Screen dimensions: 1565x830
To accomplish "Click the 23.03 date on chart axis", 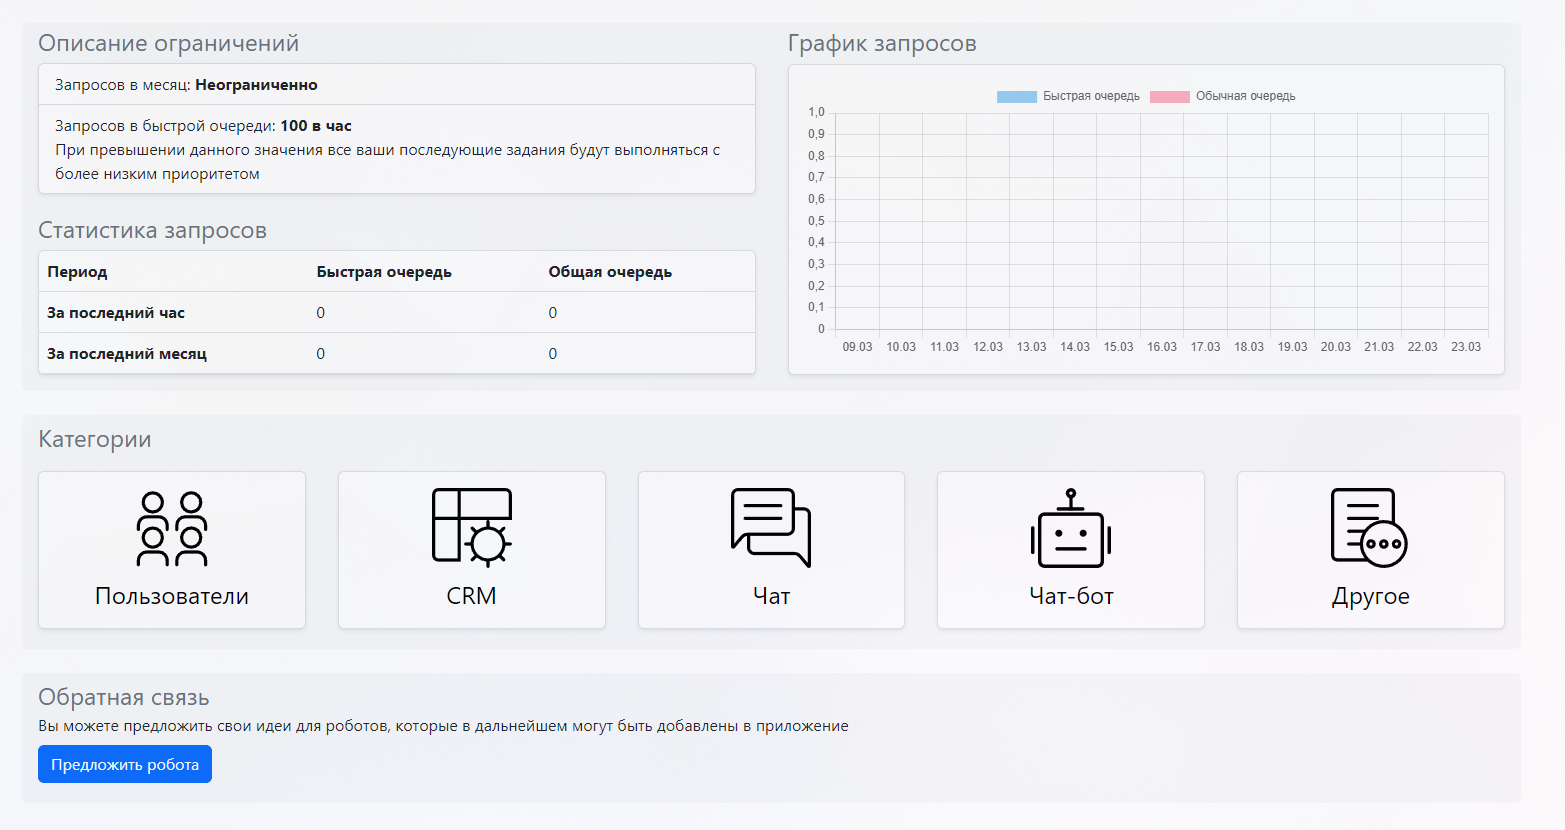I will pyautogui.click(x=1465, y=347).
